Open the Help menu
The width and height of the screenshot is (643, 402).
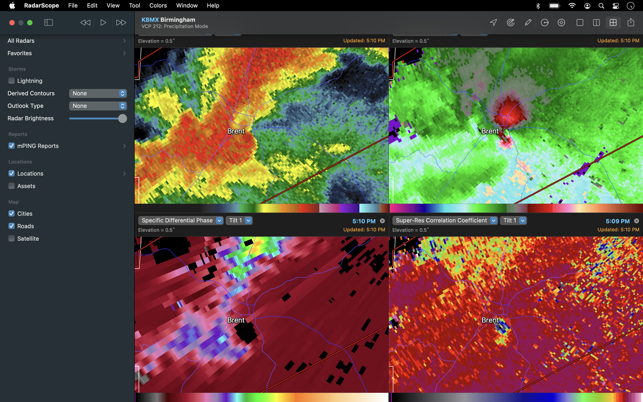[x=213, y=6]
